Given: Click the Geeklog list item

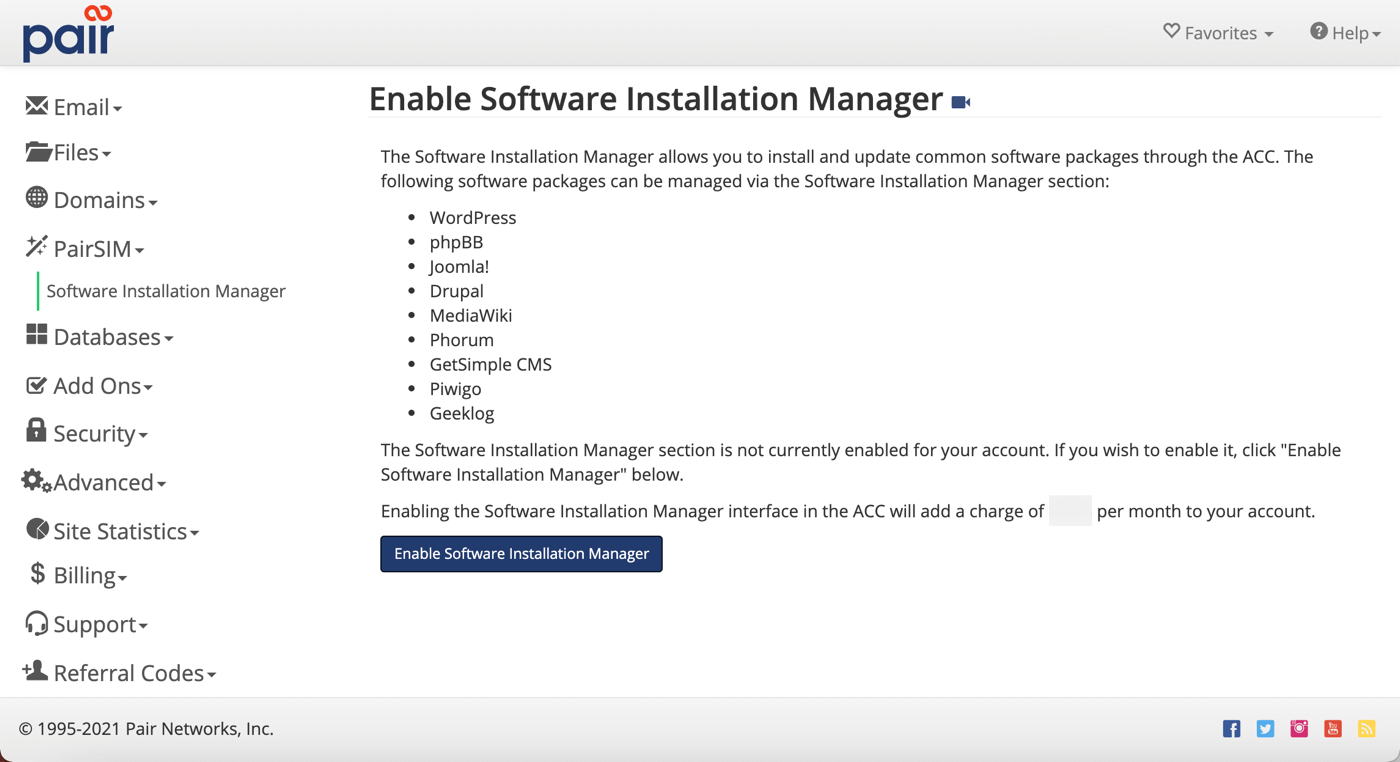Looking at the screenshot, I should coord(462,413).
